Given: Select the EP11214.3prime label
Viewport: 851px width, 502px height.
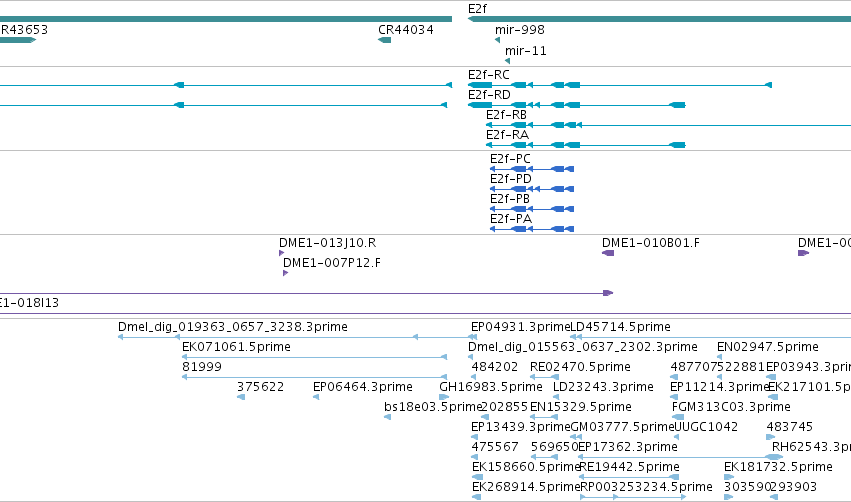Looking at the screenshot, I should coord(720,387).
